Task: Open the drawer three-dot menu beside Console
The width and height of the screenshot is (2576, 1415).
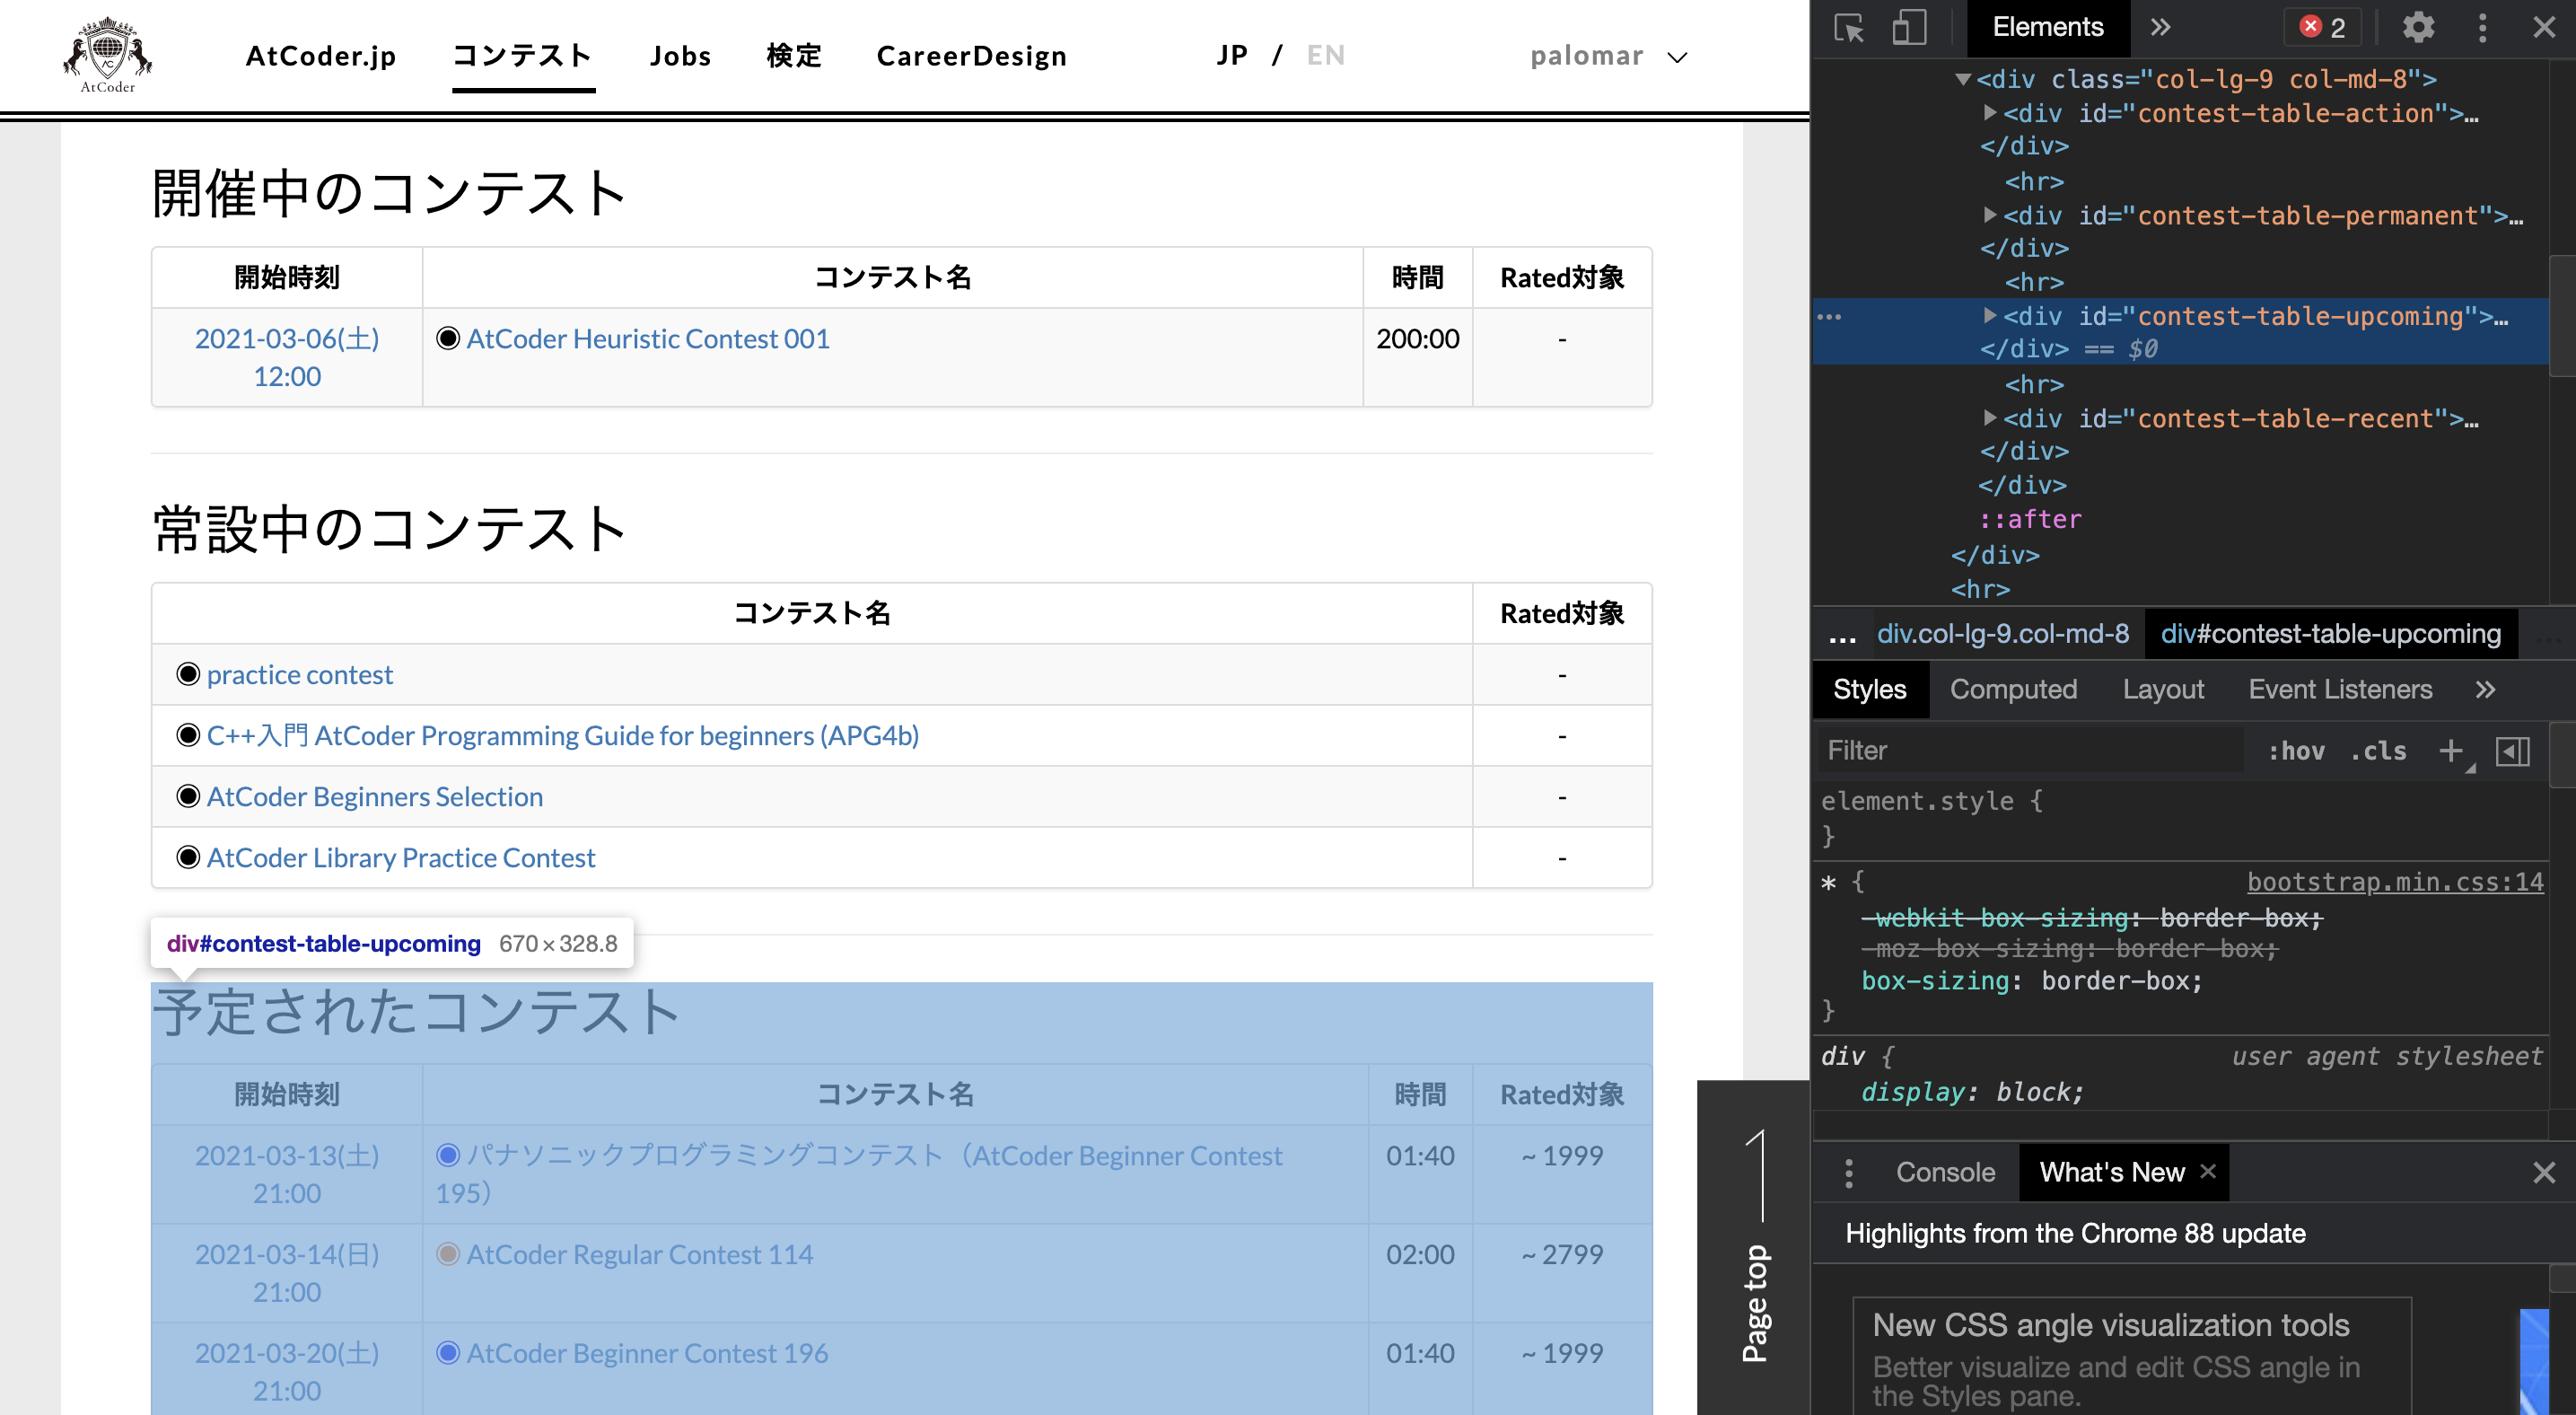Action: 1849,1173
